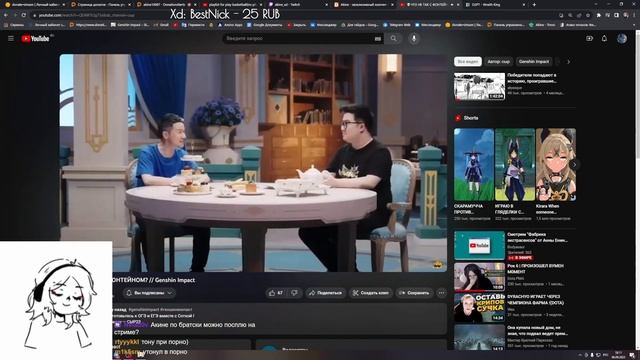Open YouTube notifications bell
This screenshot has width=640, height=360.
604,38
